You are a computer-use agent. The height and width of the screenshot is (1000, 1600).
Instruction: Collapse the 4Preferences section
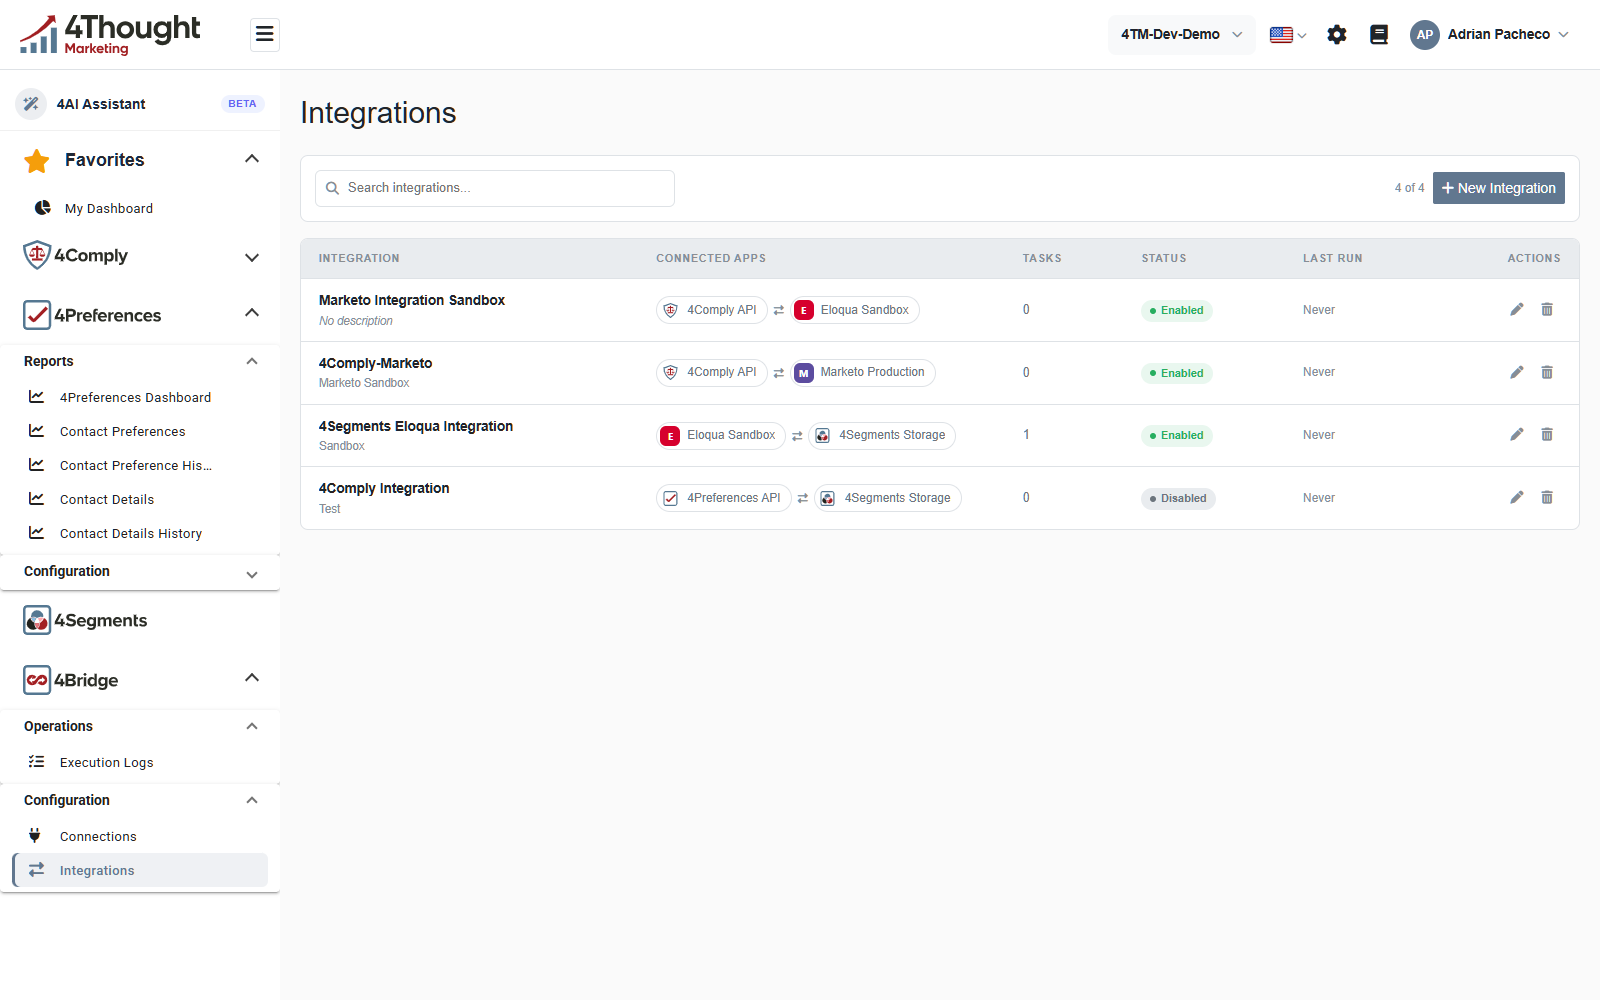pyautogui.click(x=252, y=313)
